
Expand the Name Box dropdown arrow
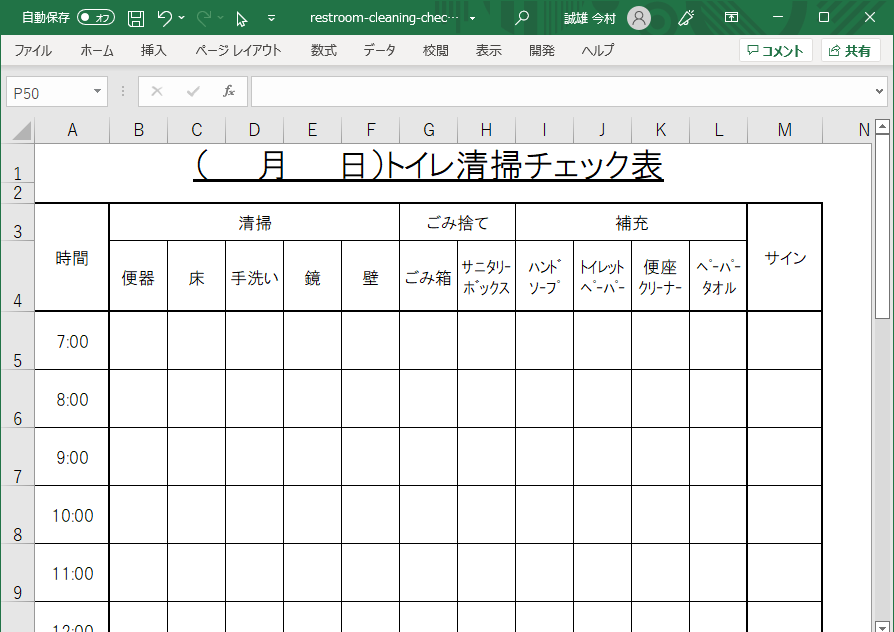[97, 92]
